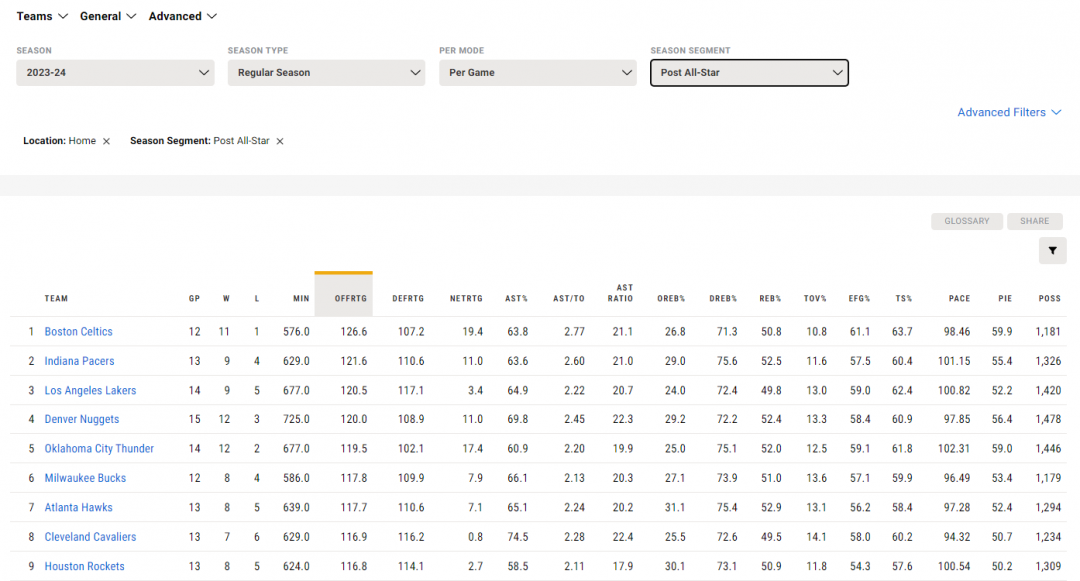The height and width of the screenshot is (581, 1080).
Task: Open Houston Rockets team link
Action: point(85,567)
